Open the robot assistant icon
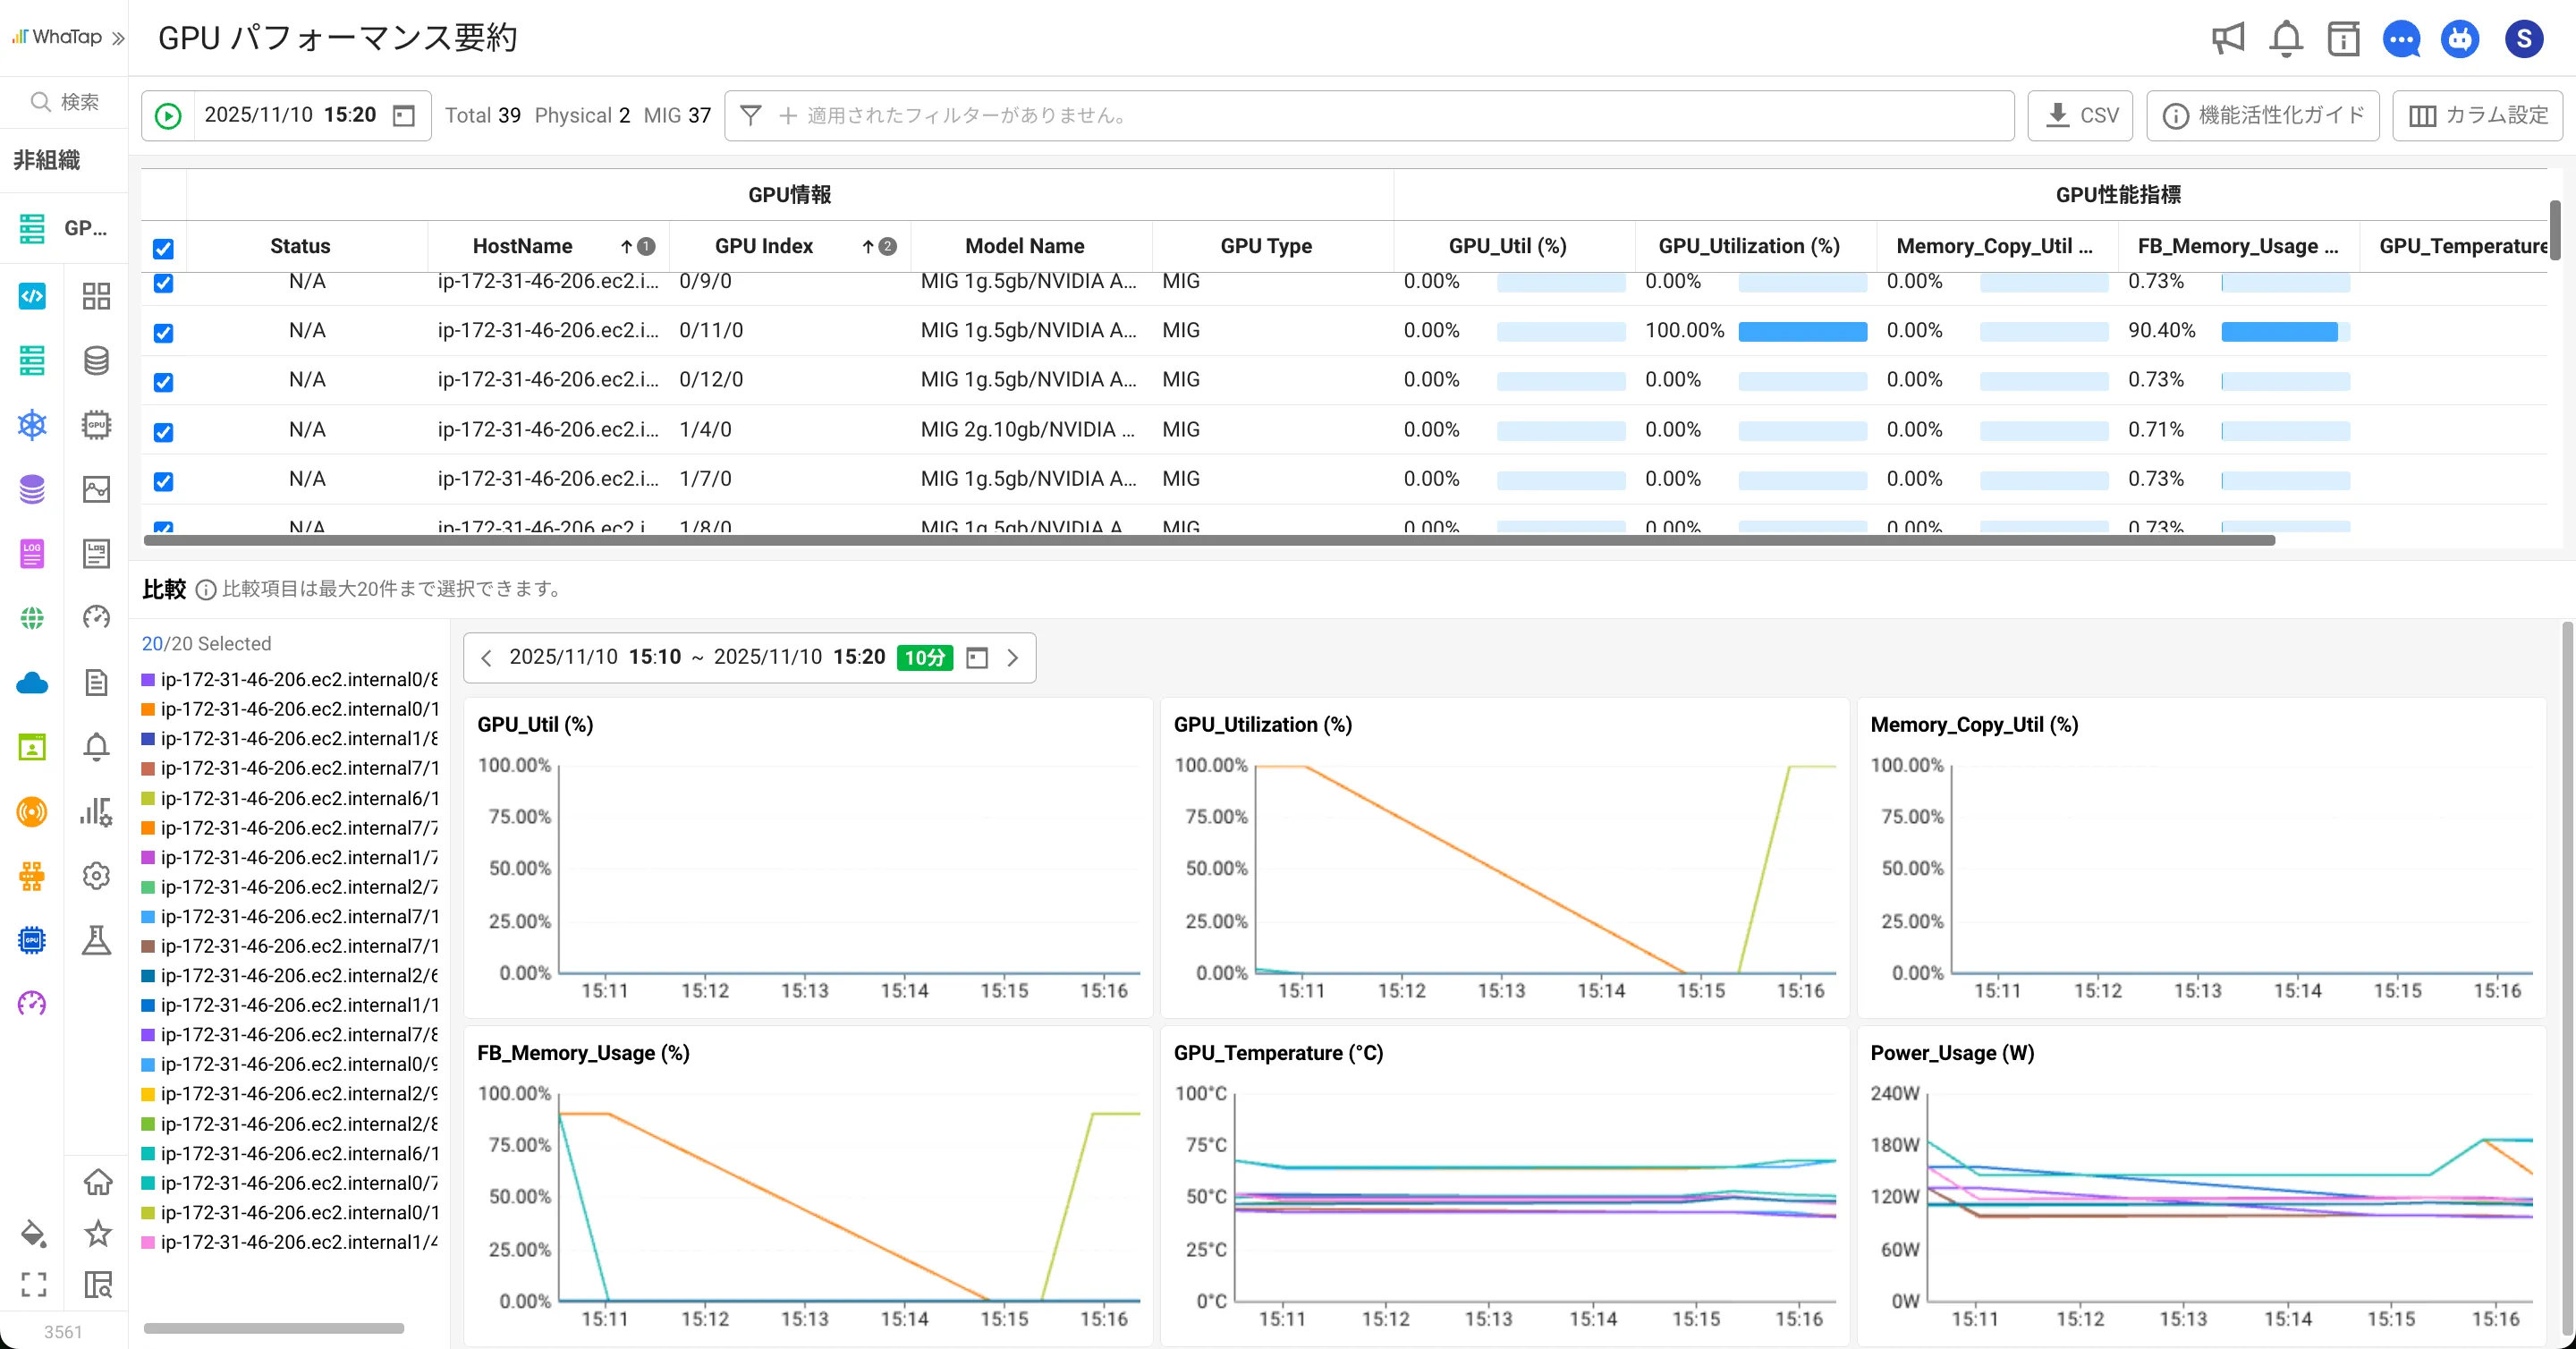 [x=2459, y=39]
